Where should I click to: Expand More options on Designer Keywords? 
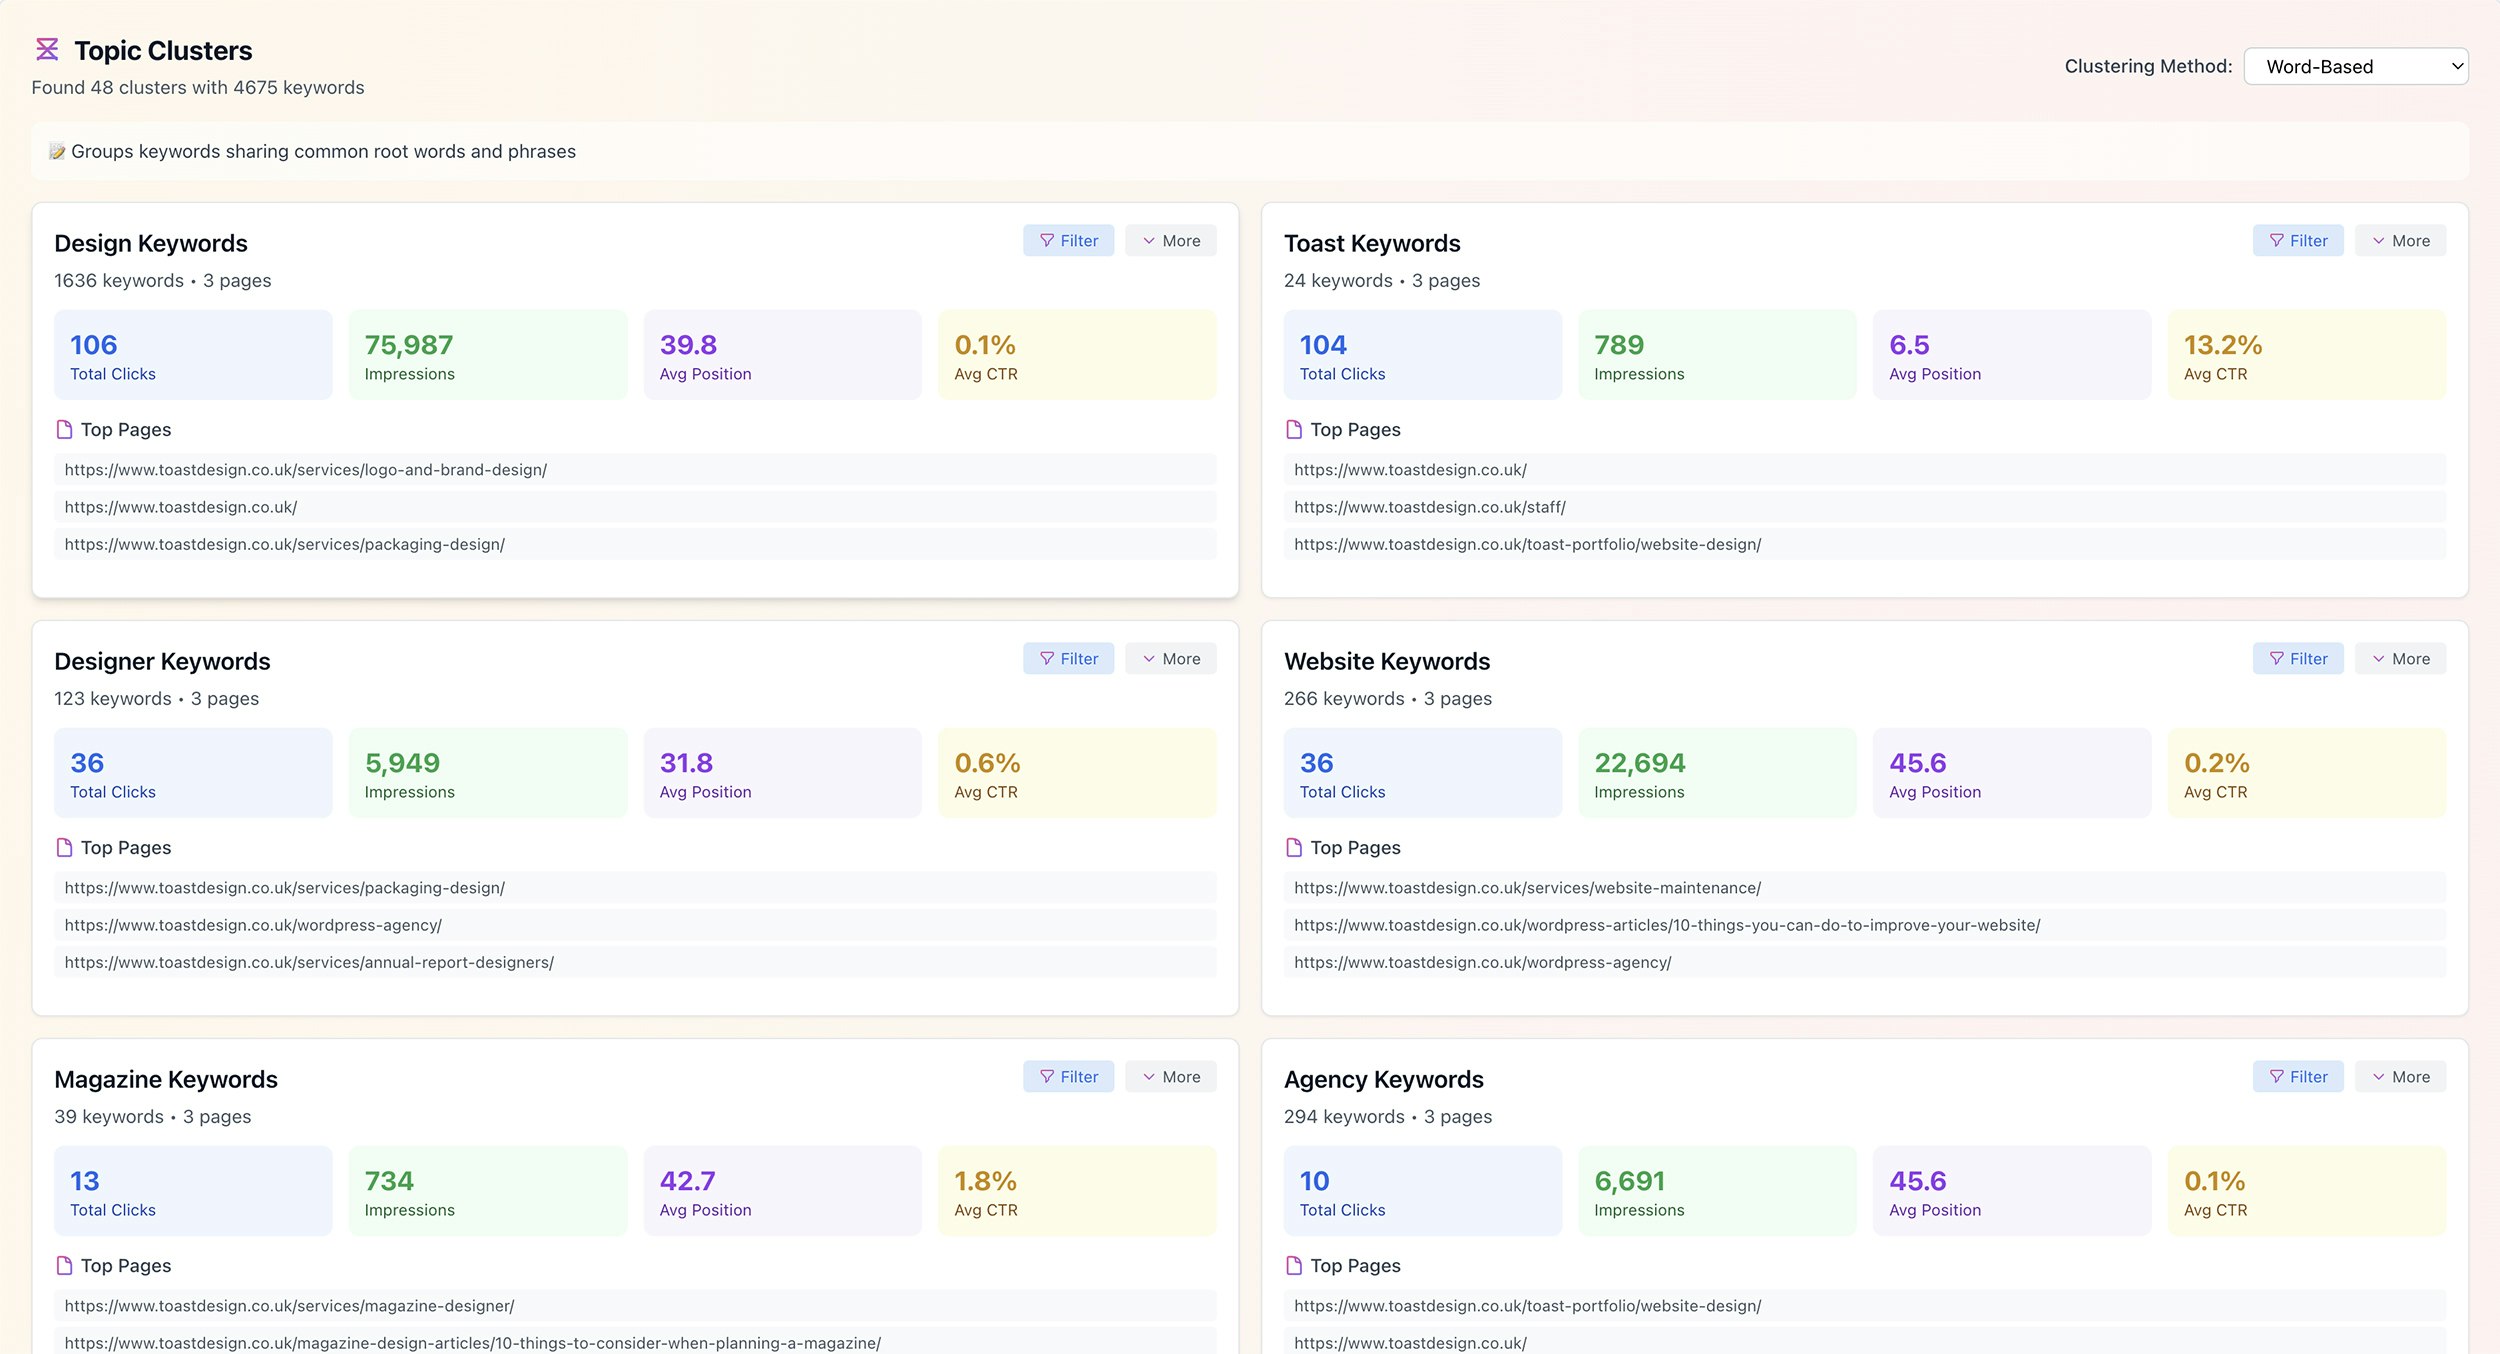(x=1171, y=658)
